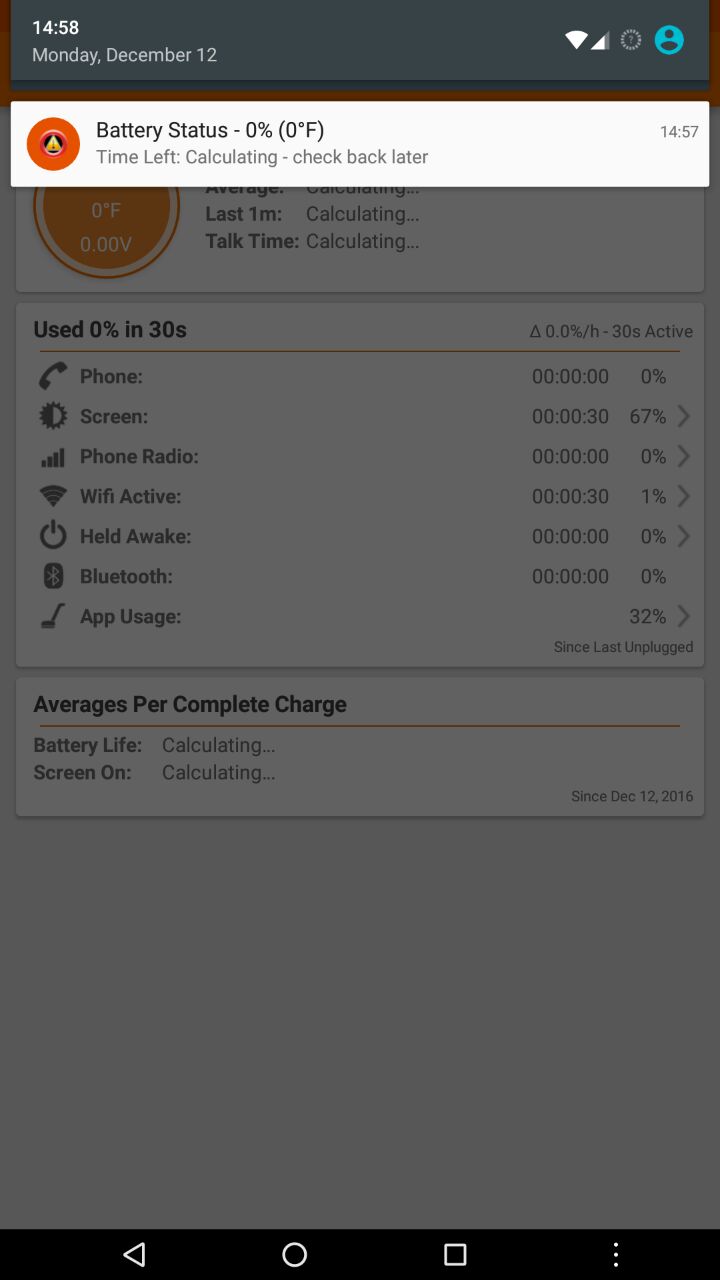Tap the Wi-Fi signal status icon
Image resolution: width=720 pixels, height=1280 pixels.
coord(576,40)
